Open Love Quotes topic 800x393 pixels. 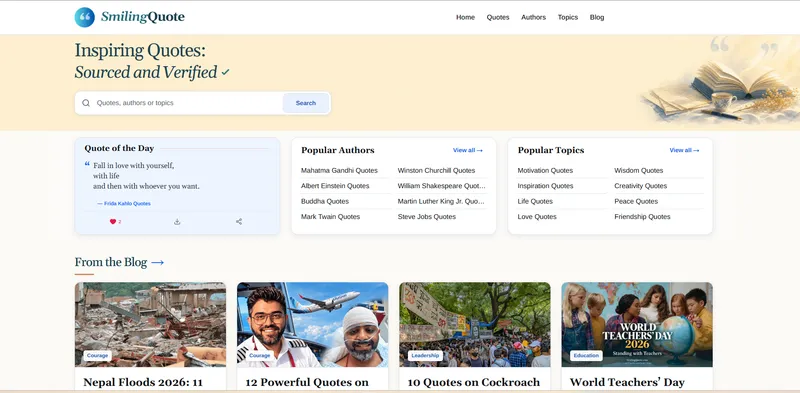[x=537, y=216]
